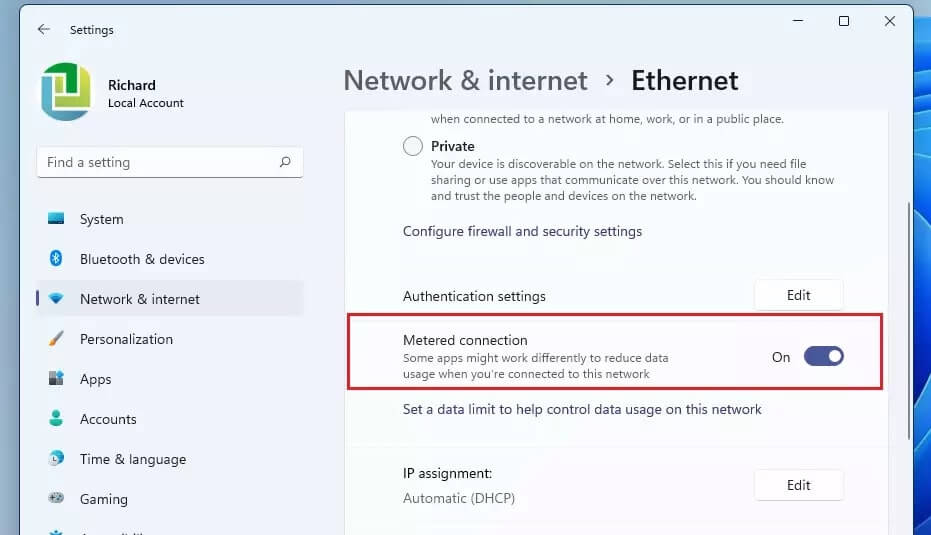The width and height of the screenshot is (931, 535).
Task: Go to Network & internet breadcrumb
Action: [x=465, y=81]
